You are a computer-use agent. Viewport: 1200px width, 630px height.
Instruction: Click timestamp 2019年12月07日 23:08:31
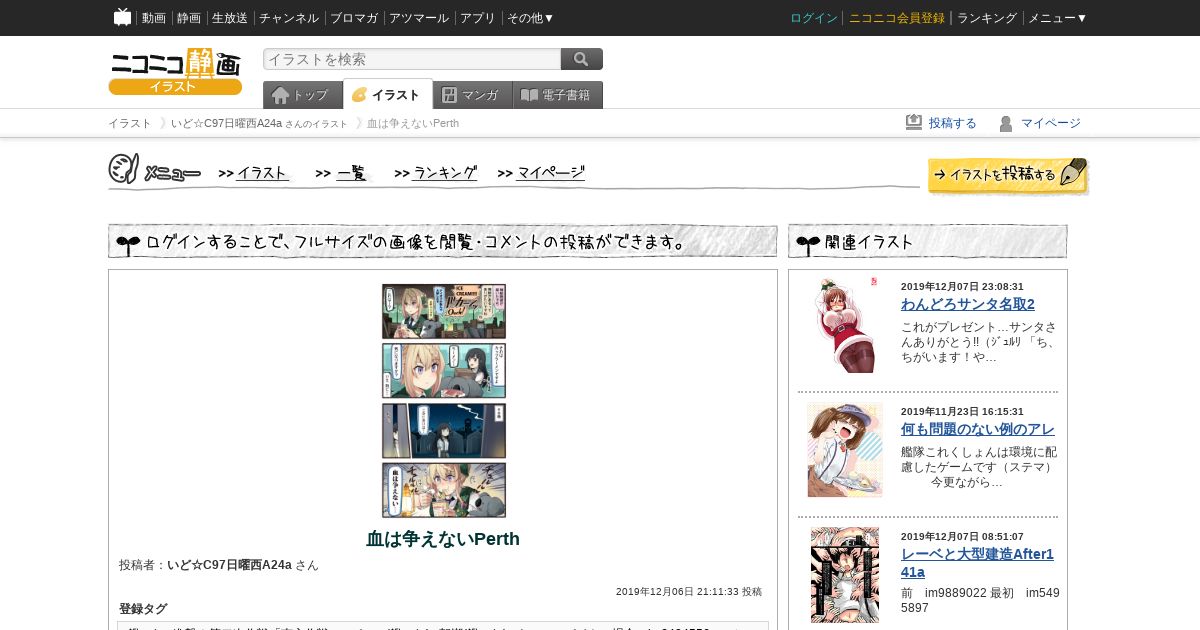[962, 287]
